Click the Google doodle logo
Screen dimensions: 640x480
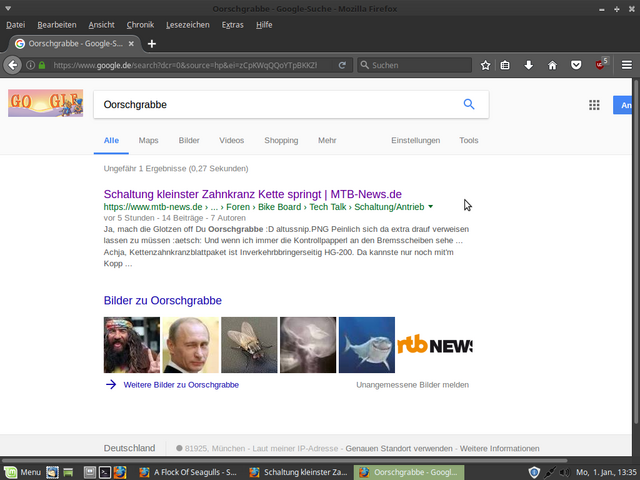coord(46,103)
